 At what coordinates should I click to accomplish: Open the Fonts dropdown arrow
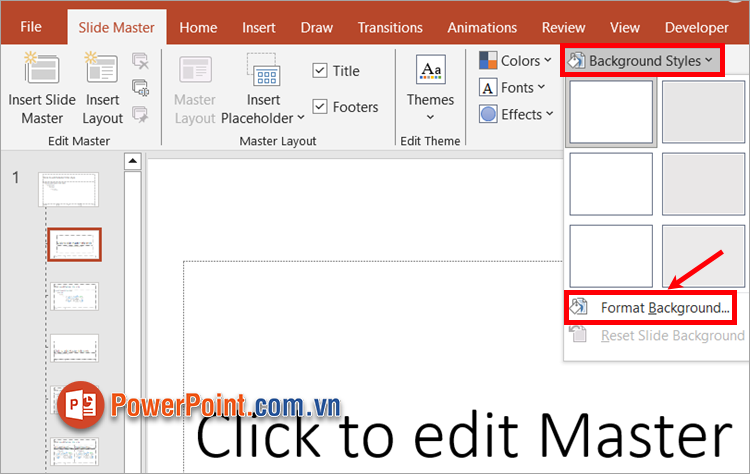tap(541, 87)
